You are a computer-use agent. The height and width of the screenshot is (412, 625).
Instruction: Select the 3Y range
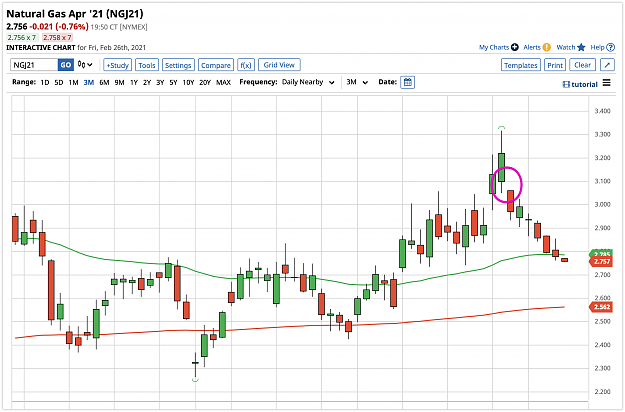(x=160, y=82)
